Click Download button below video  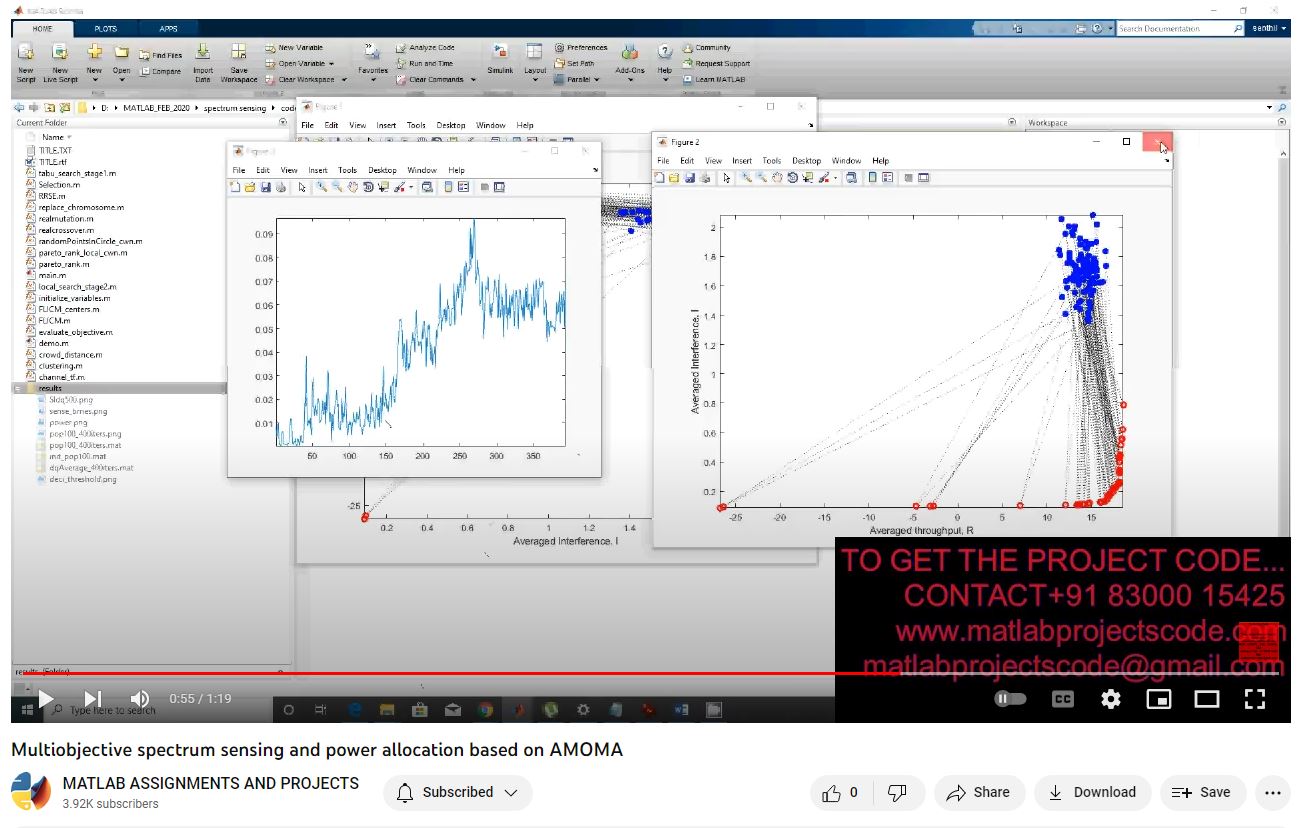pyautogui.click(x=1093, y=792)
